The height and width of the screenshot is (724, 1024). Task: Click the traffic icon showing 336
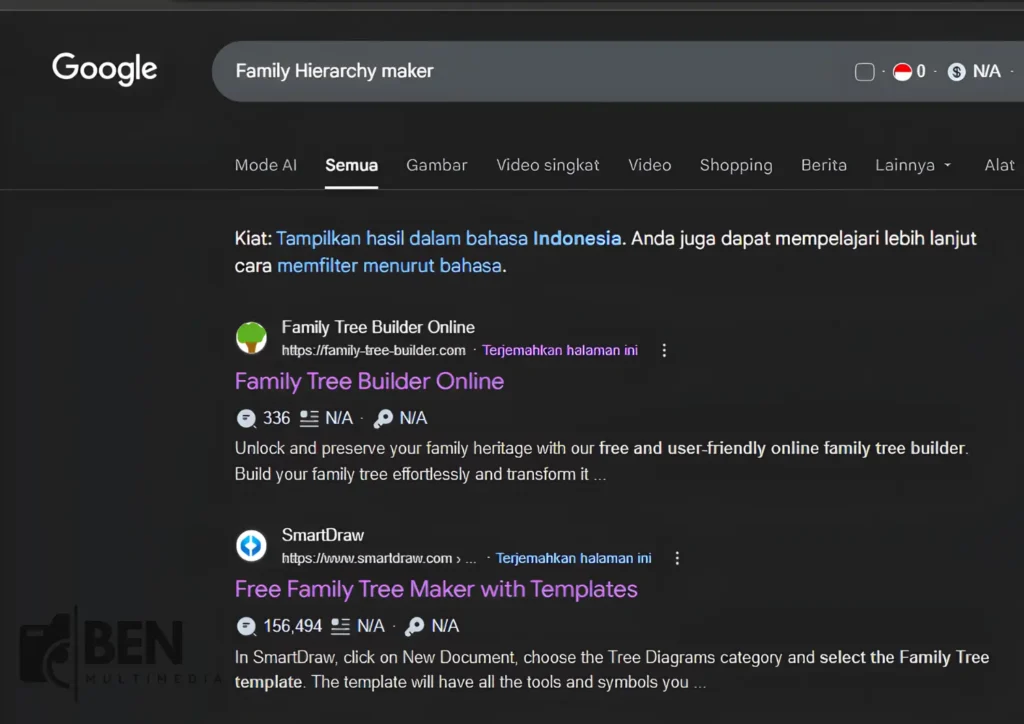point(246,417)
